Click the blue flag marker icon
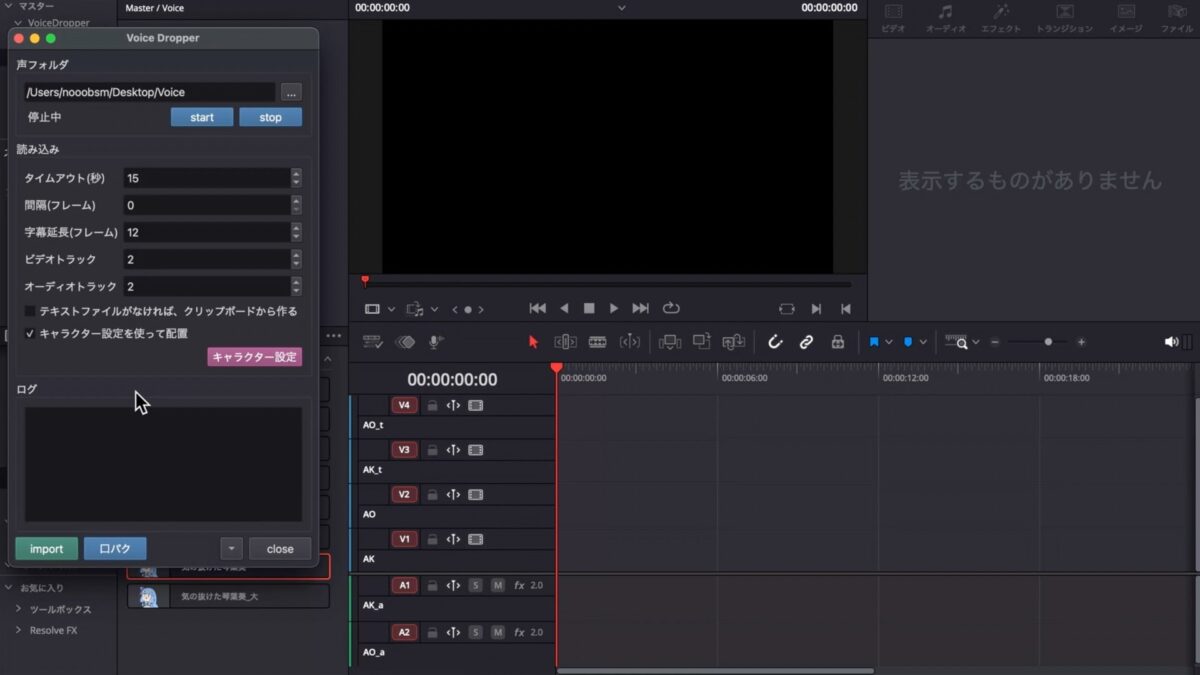The width and height of the screenshot is (1200, 675). pos(875,341)
